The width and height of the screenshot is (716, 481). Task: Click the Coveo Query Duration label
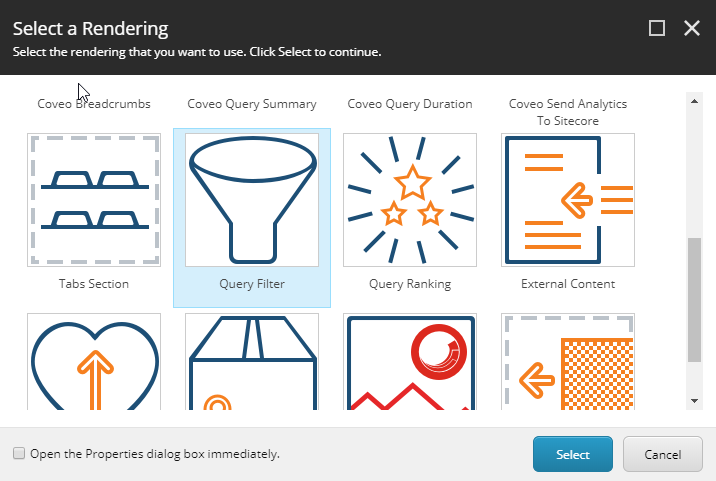click(x=410, y=104)
